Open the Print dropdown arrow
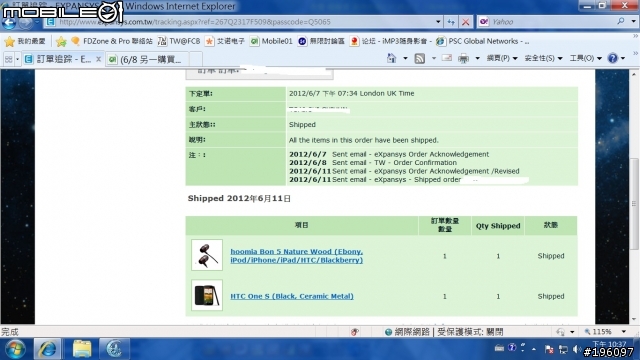Viewport: 640px width, 360px height. [x=477, y=58]
